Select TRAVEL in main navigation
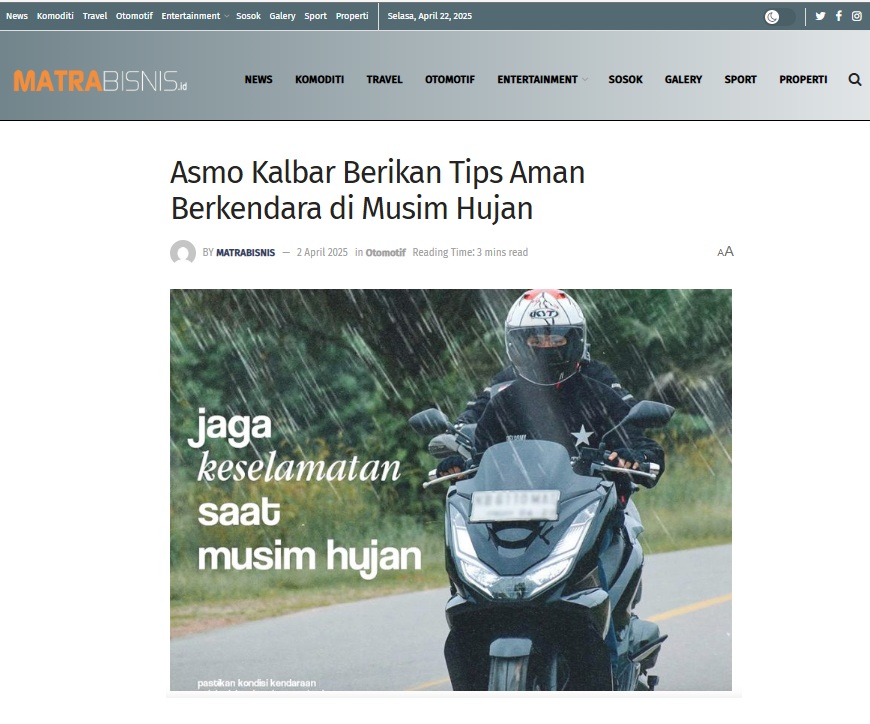The width and height of the screenshot is (870, 724). tap(385, 79)
